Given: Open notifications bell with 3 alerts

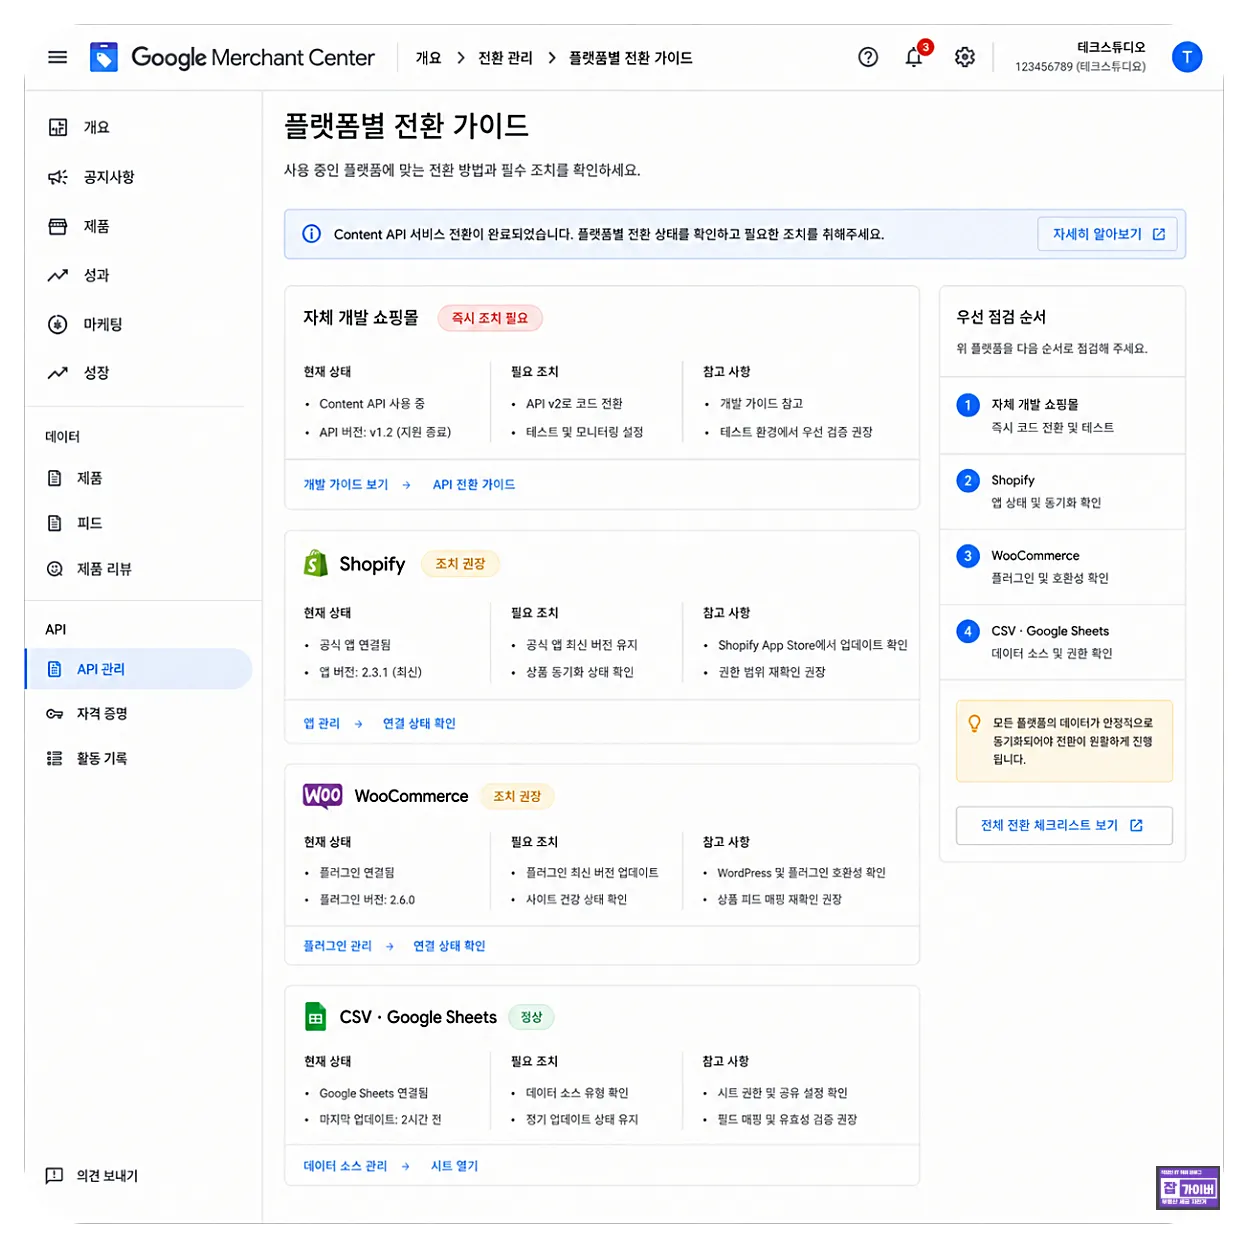Looking at the screenshot, I should click(915, 56).
